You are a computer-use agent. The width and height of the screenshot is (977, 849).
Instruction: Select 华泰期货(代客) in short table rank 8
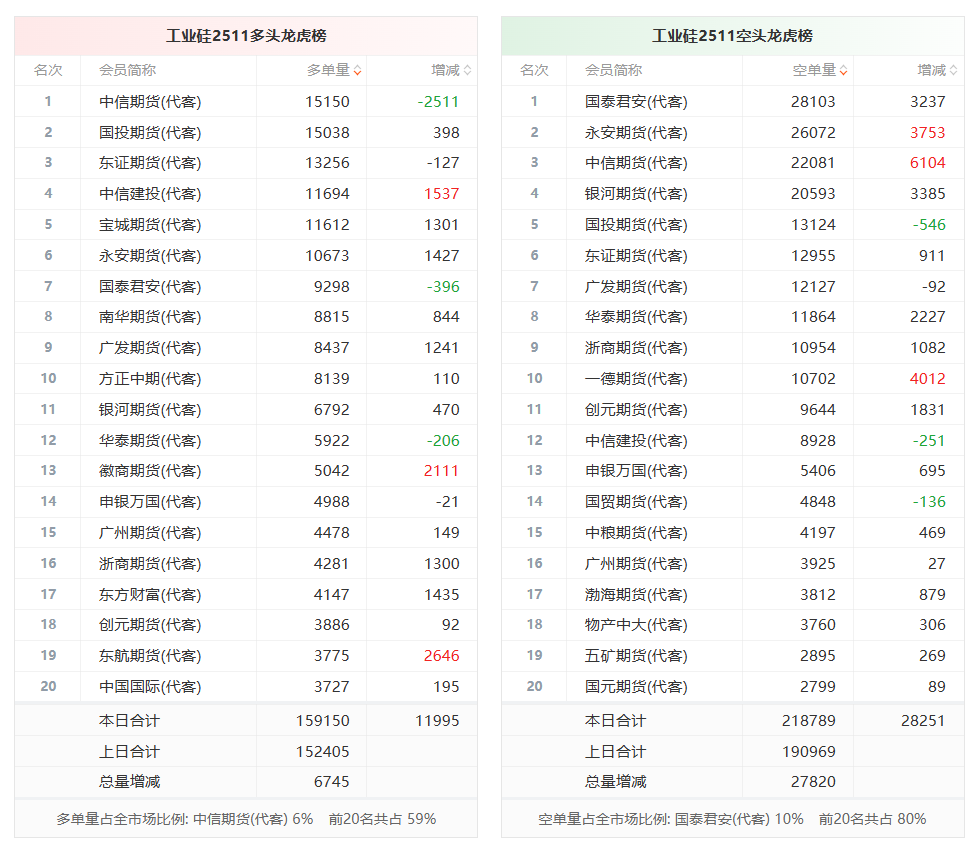coord(636,317)
